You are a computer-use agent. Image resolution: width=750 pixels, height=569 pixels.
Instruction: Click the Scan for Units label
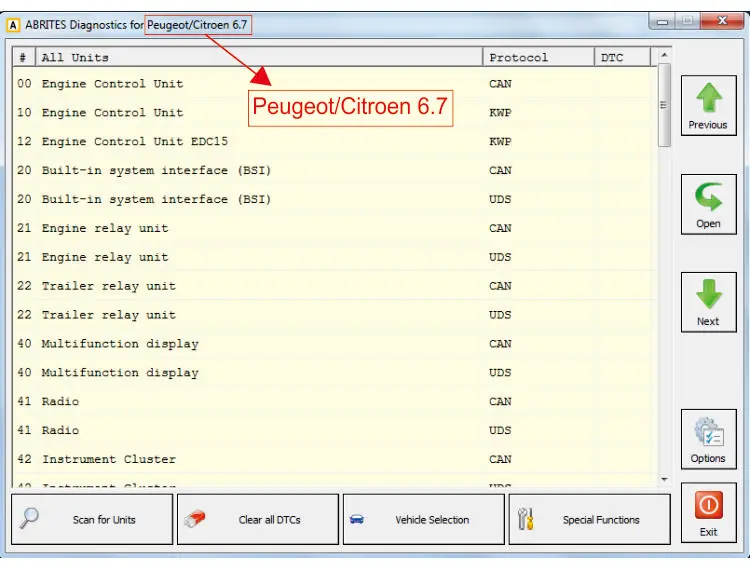coord(104,520)
